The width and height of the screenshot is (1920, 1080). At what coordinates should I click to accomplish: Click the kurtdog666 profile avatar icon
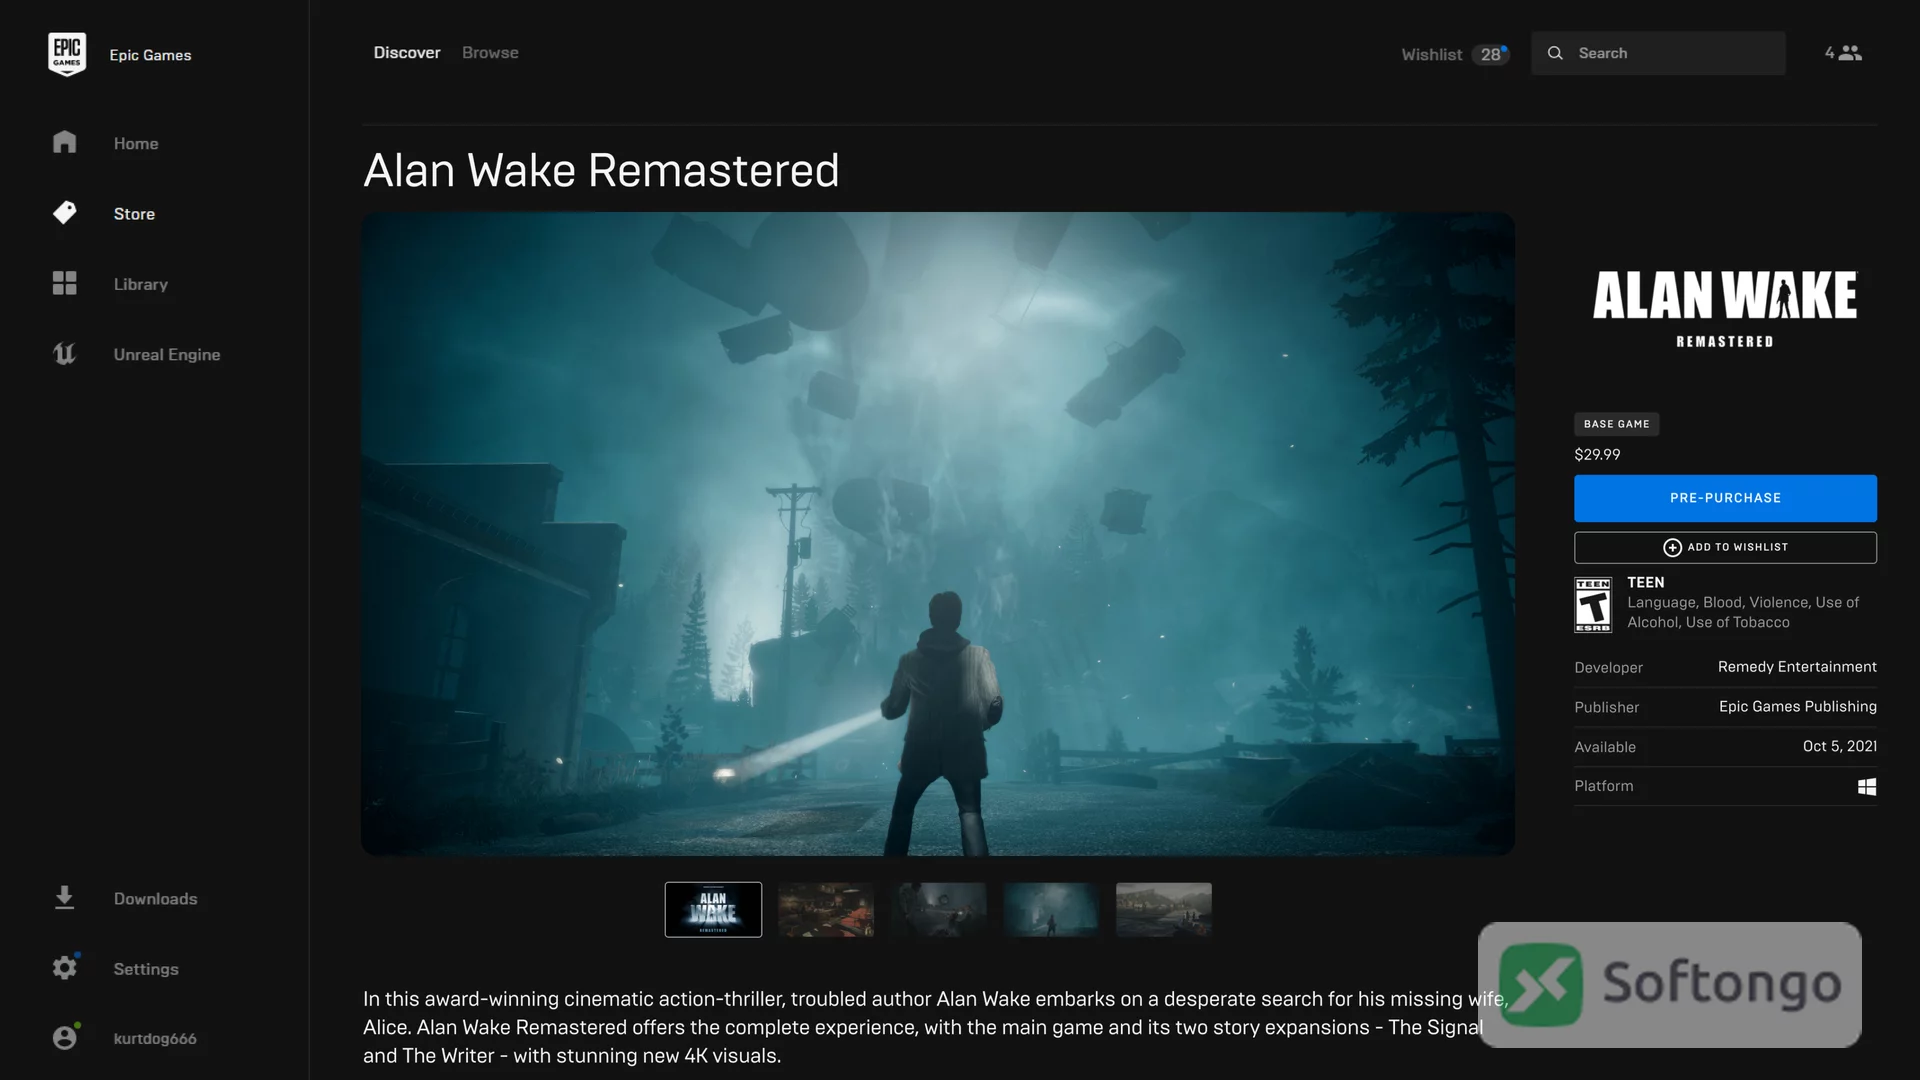[x=65, y=1038]
